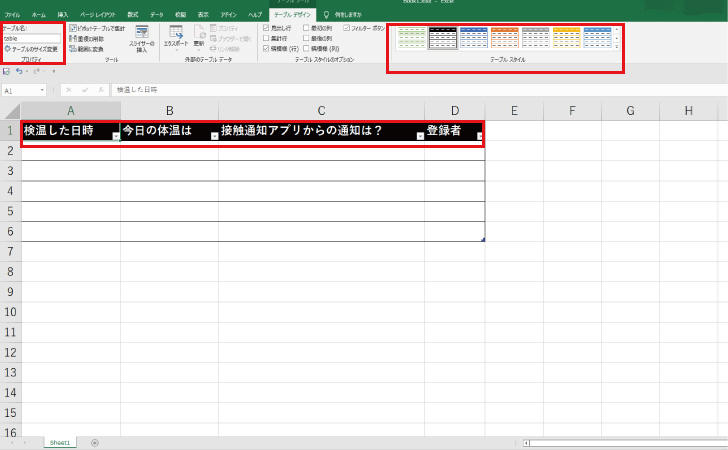Click the table resize handle at D6 corner
Image resolution: width=728 pixels, height=450 pixels.
[x=483, y=240]
